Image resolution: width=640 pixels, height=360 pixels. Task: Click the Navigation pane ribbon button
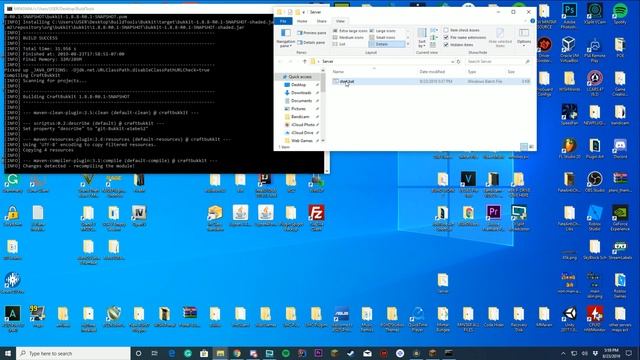[286, 38]
